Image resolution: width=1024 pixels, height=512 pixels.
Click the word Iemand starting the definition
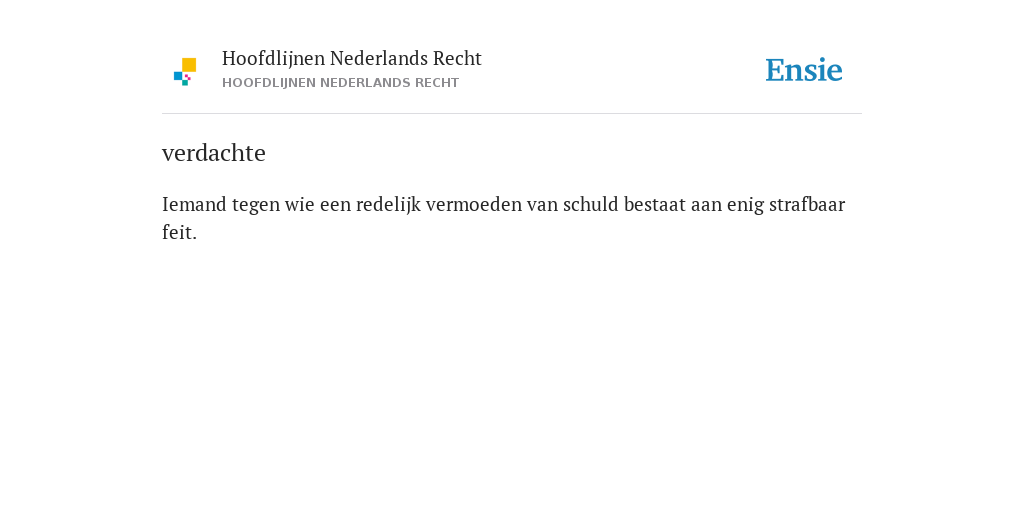pos(195,204)
